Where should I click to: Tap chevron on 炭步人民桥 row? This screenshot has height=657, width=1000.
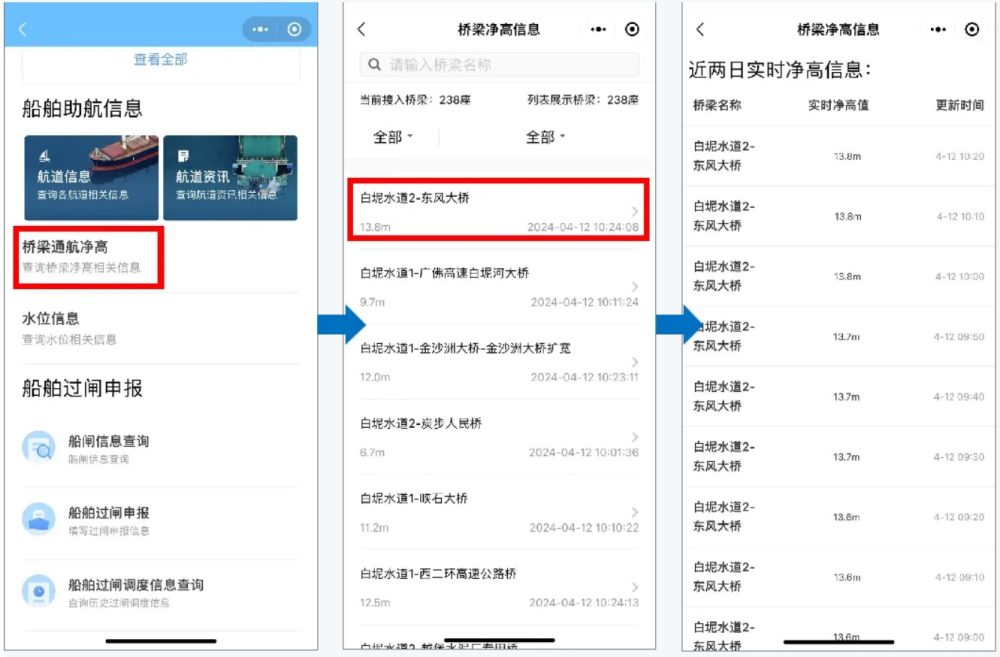(635, 437)
